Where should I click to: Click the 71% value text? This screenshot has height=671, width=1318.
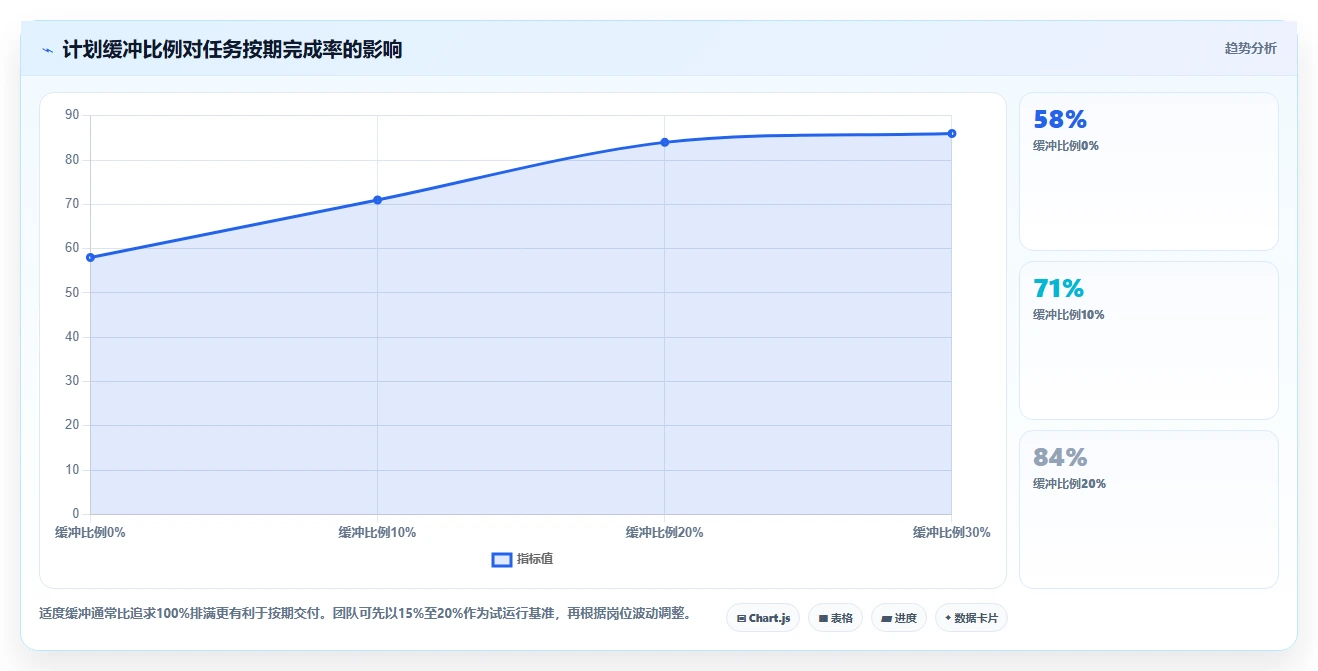tap(1059, 288)
